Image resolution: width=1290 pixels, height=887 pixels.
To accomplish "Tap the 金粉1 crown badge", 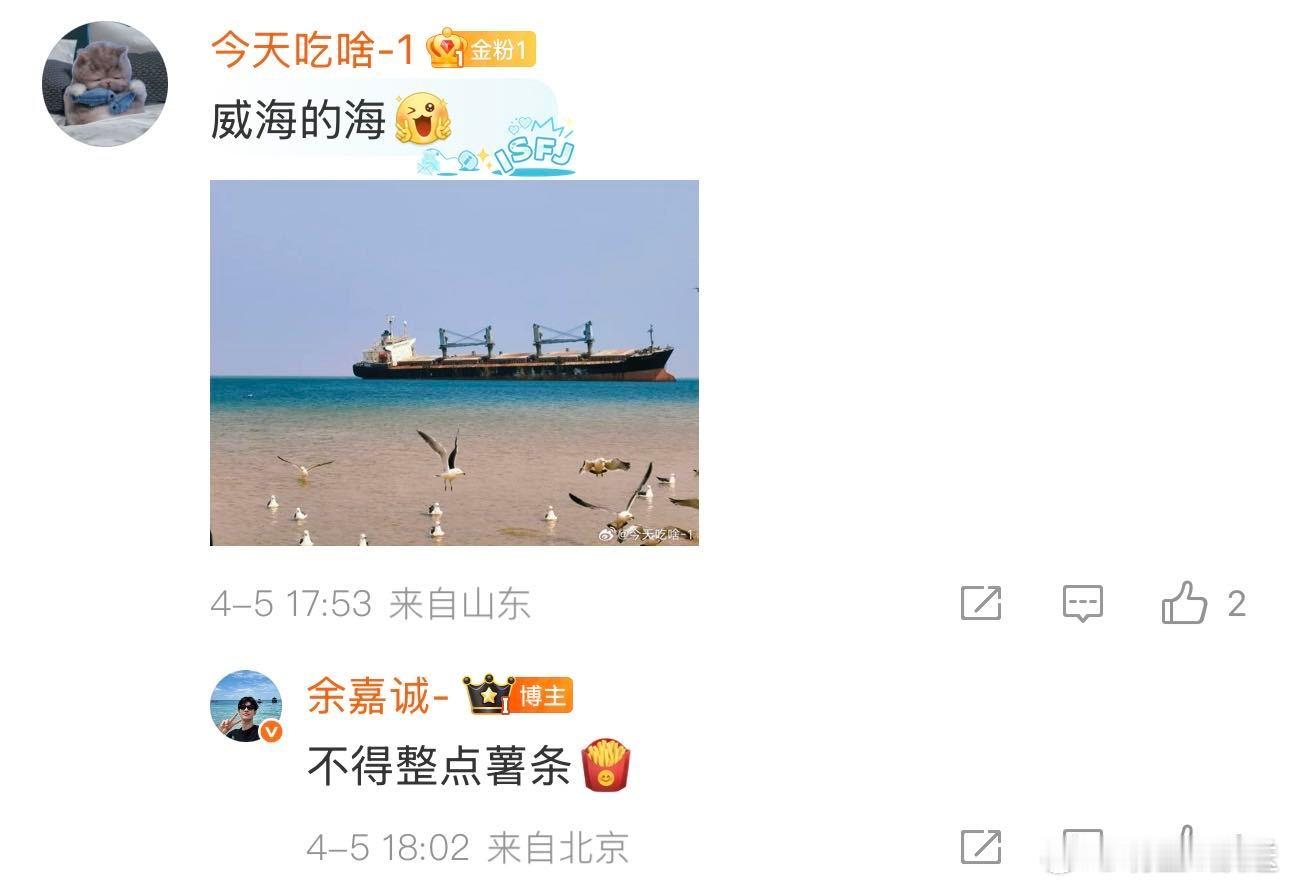I will 483,49.
